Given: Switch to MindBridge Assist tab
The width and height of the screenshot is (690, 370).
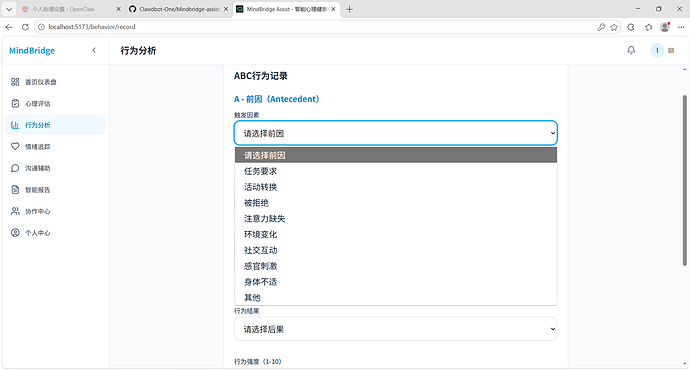Looking at the screenshot, I should 286,9.
